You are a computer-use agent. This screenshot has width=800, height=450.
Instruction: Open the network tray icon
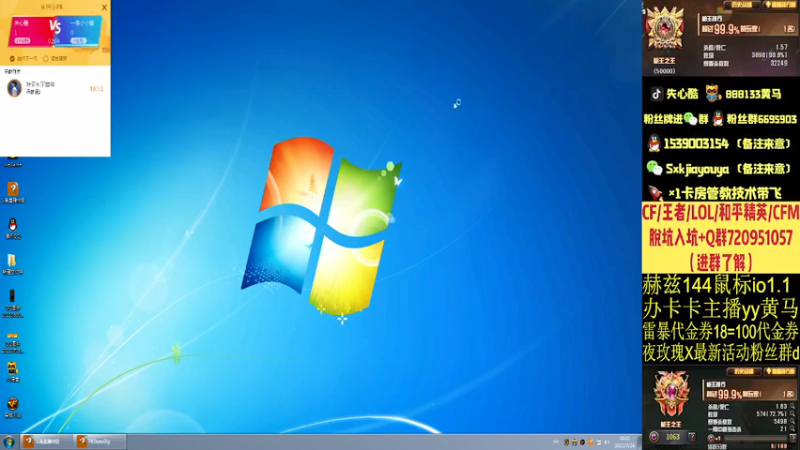[x=599, y=442]
